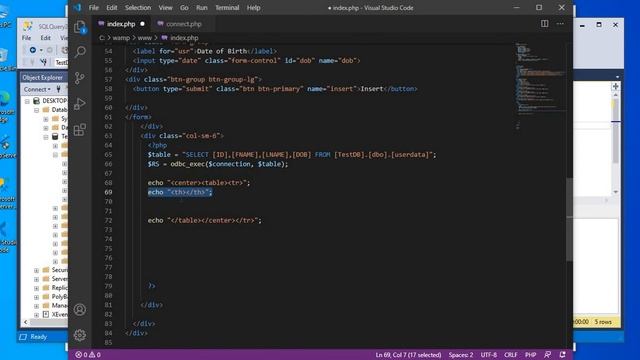The height and width of the screenshot is (360, 640).
Task: Click the SSMS back navigation arrow icon
Action: [x=33, y=50]
